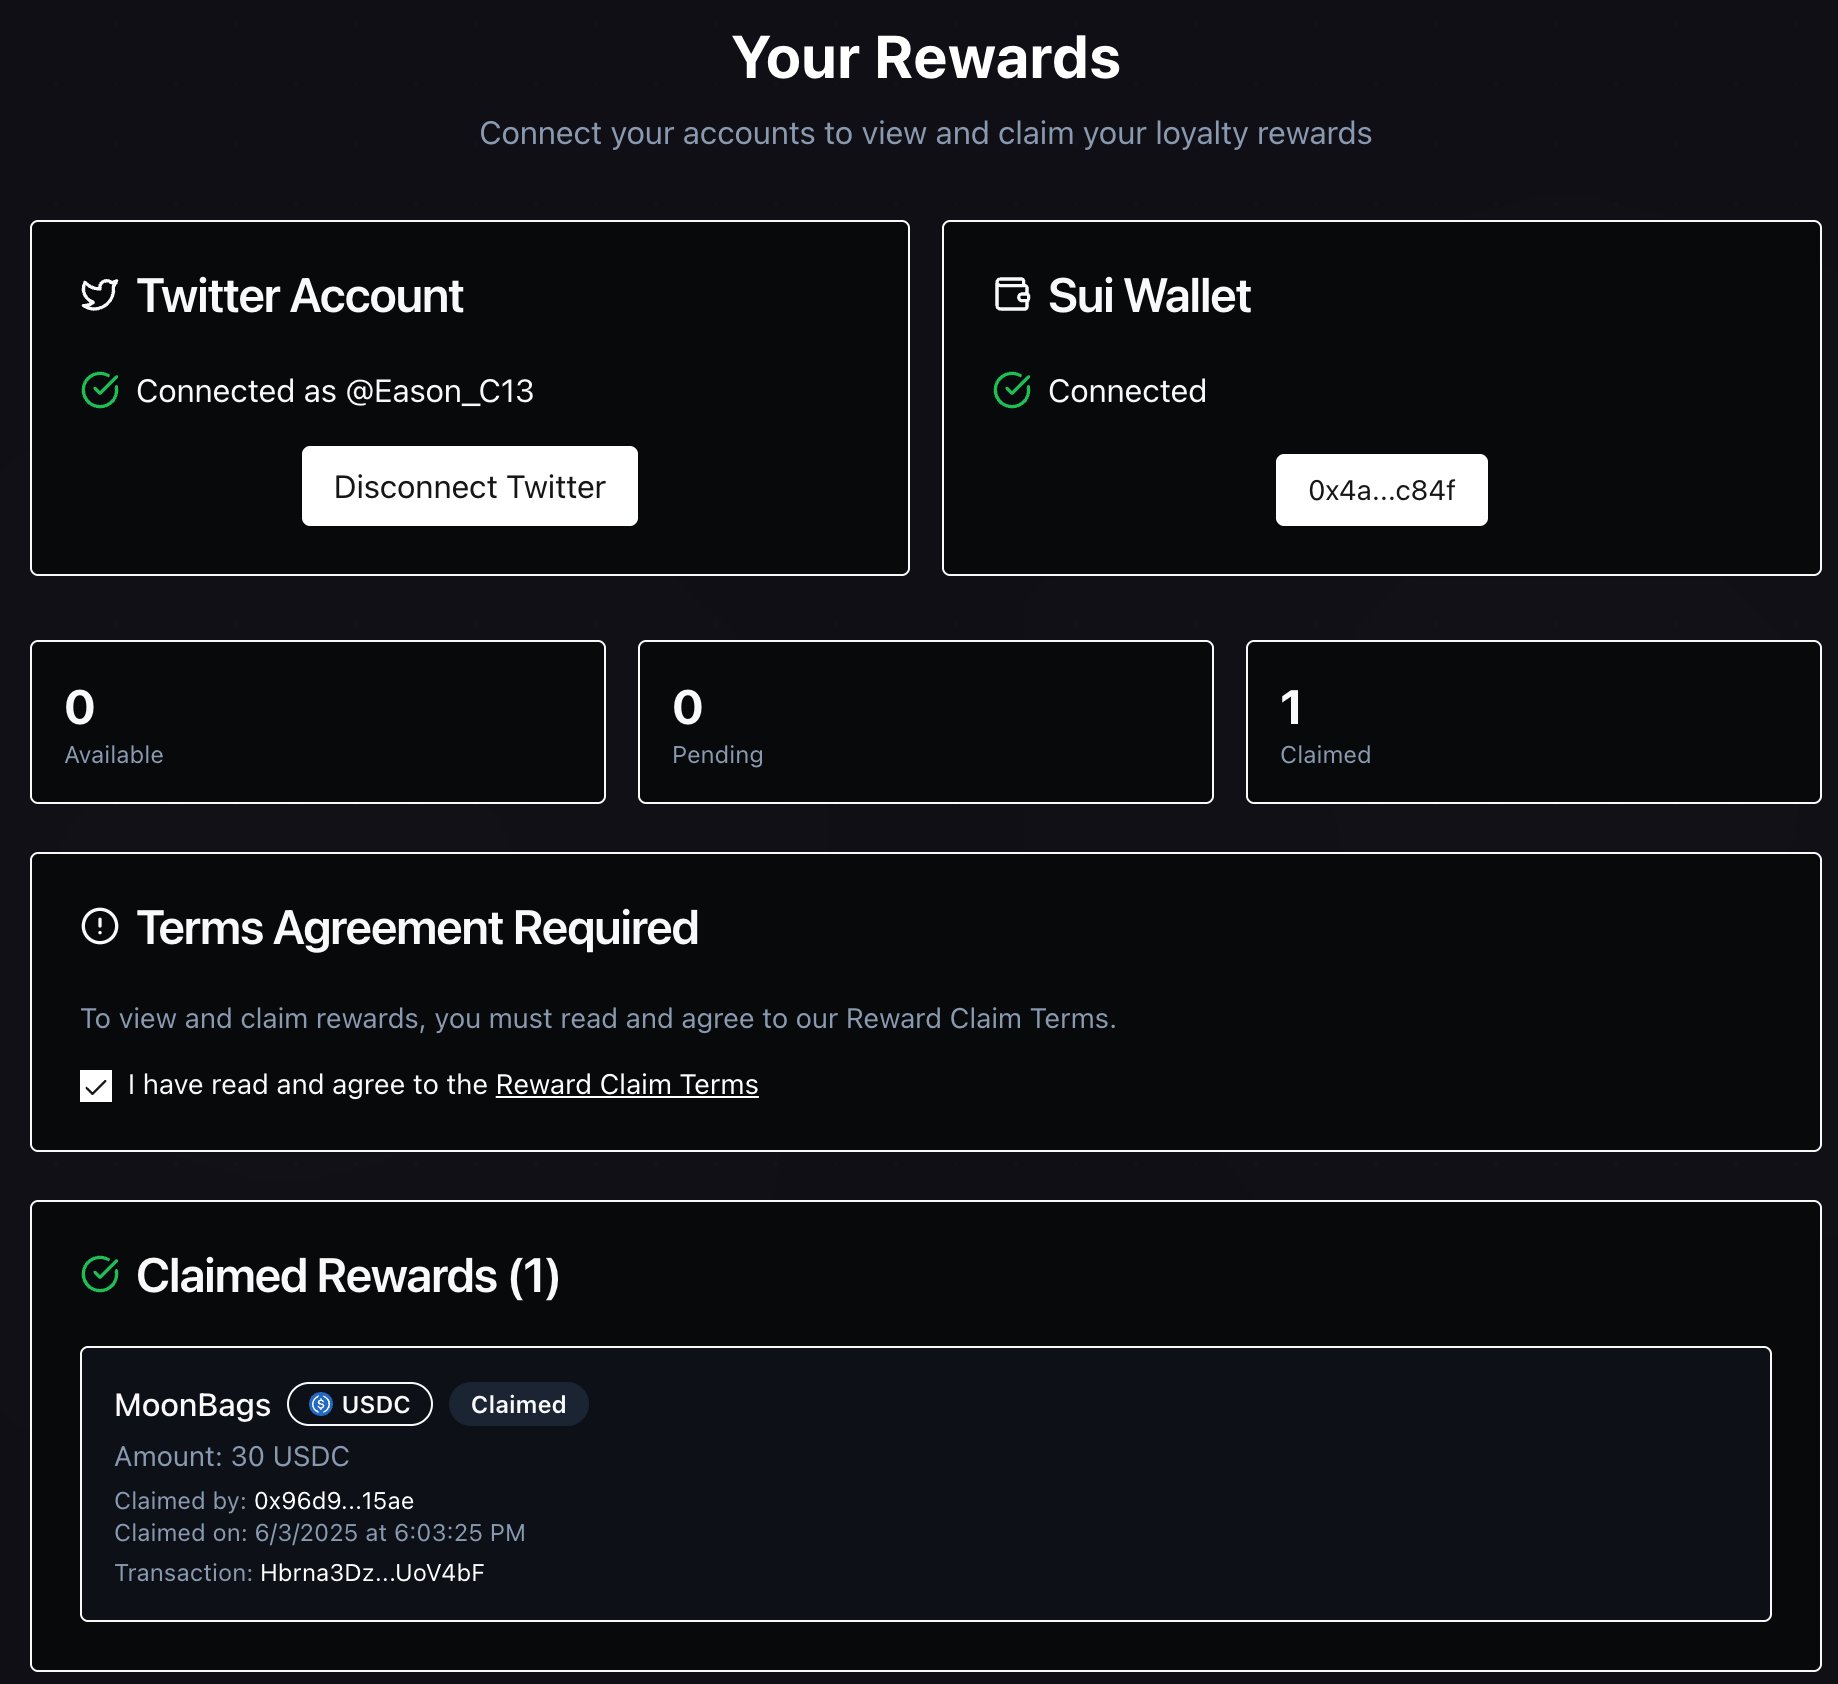Select the USDC coin icon on MoonBags reward
The width and height of the screenshot is (1838, 1684).
(318, 1404)
